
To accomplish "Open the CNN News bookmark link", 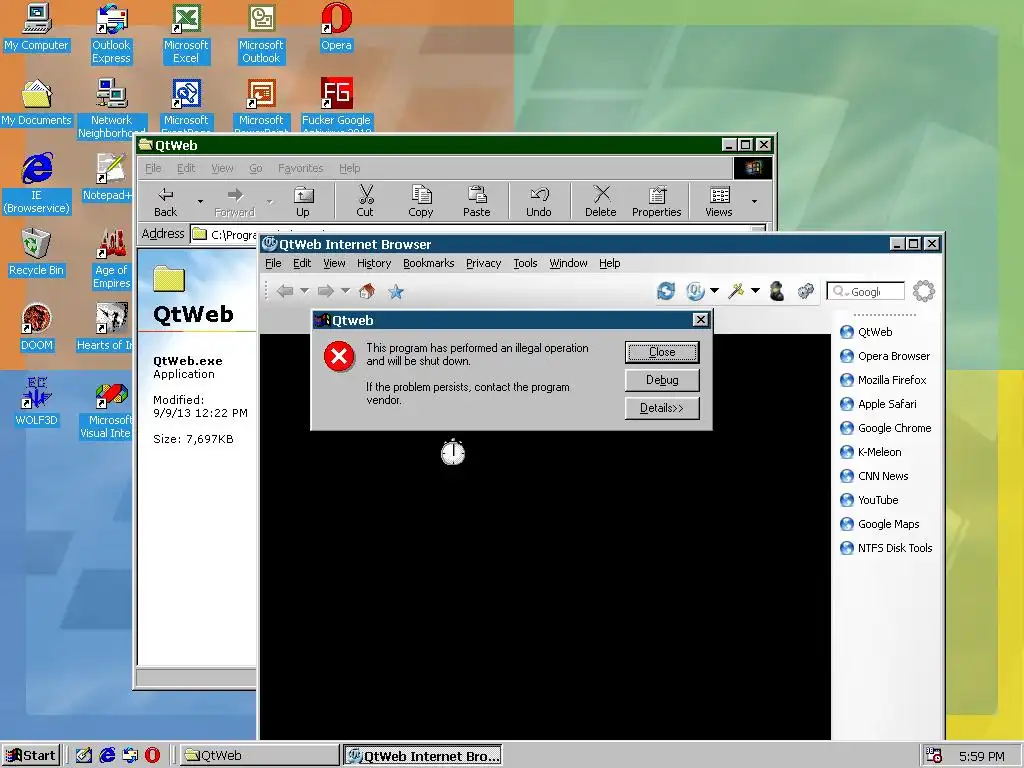I will pos(874,476).
